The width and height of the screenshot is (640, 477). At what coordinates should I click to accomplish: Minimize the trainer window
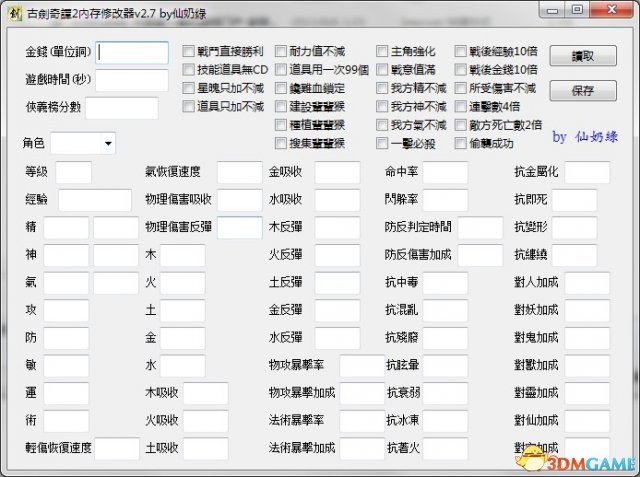coord(552,10)
